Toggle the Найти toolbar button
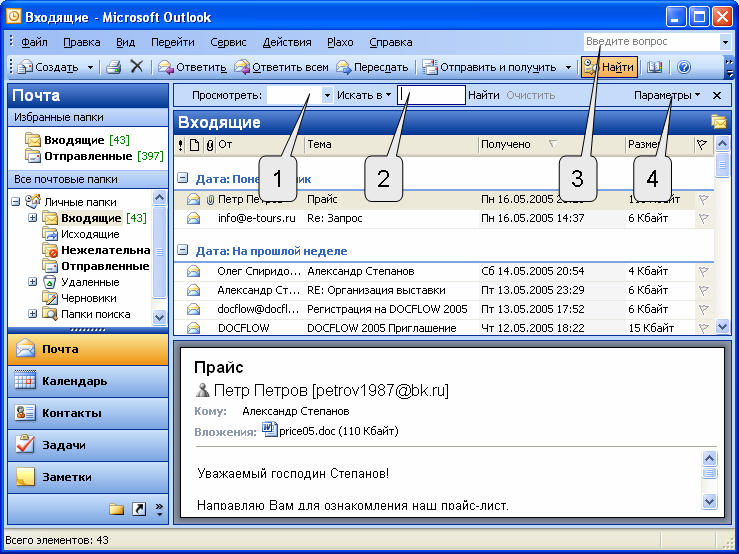This screenshot has height=554, width=739. coord(609,67)
